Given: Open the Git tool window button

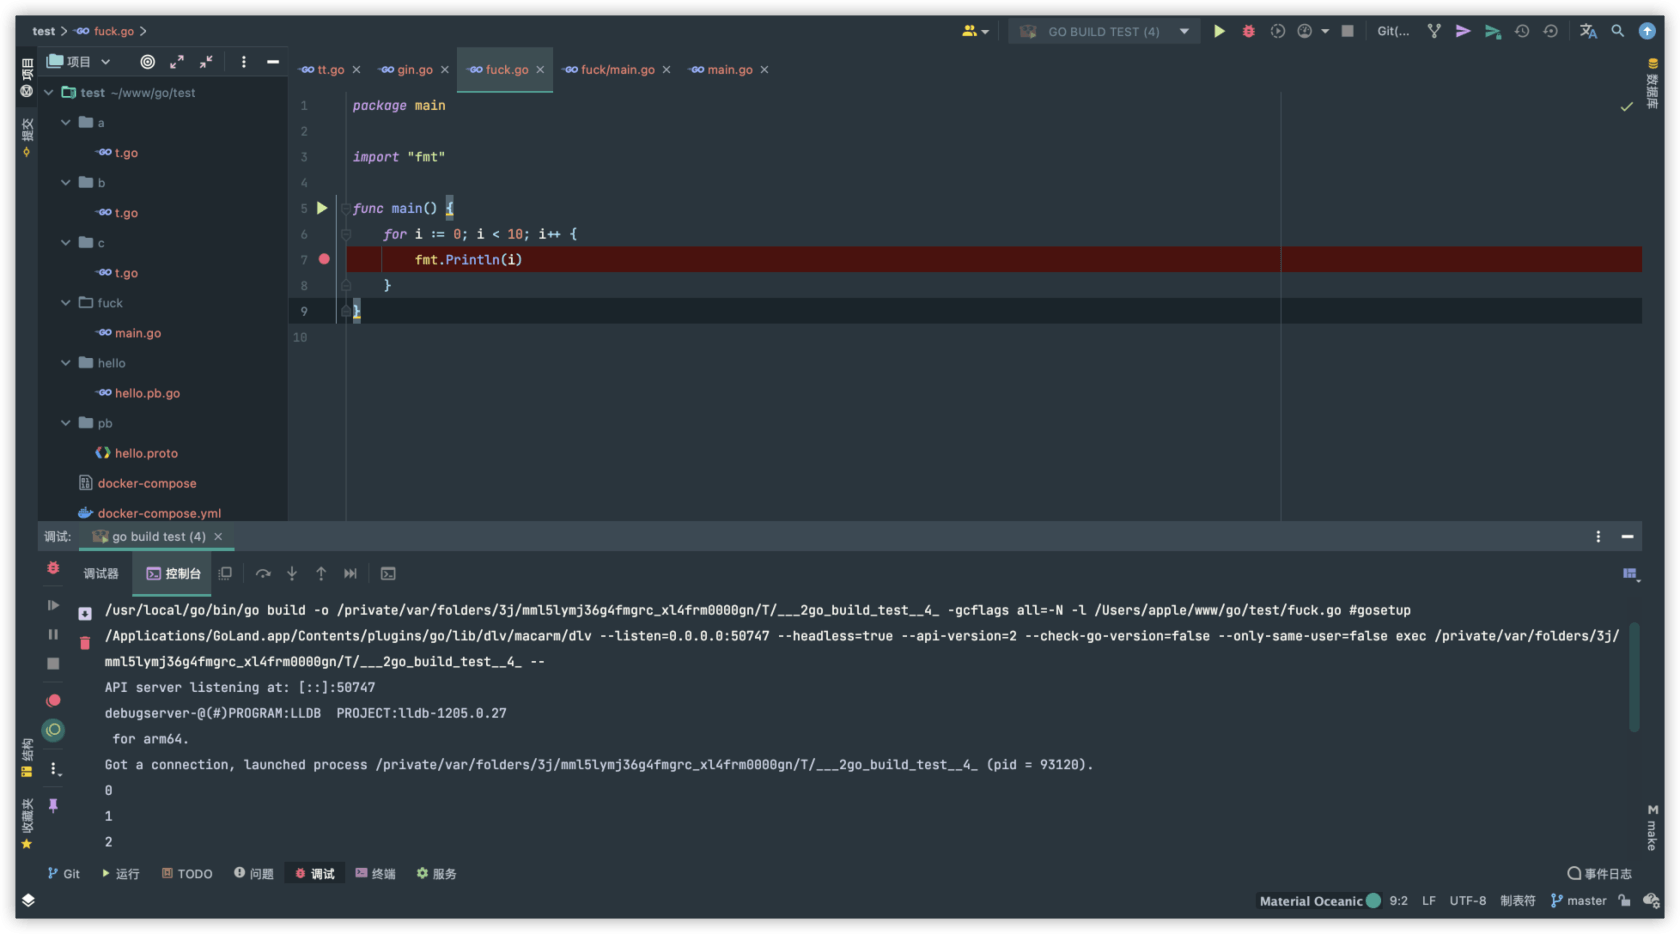Looking at the screenshot, I should pos(64,873).
